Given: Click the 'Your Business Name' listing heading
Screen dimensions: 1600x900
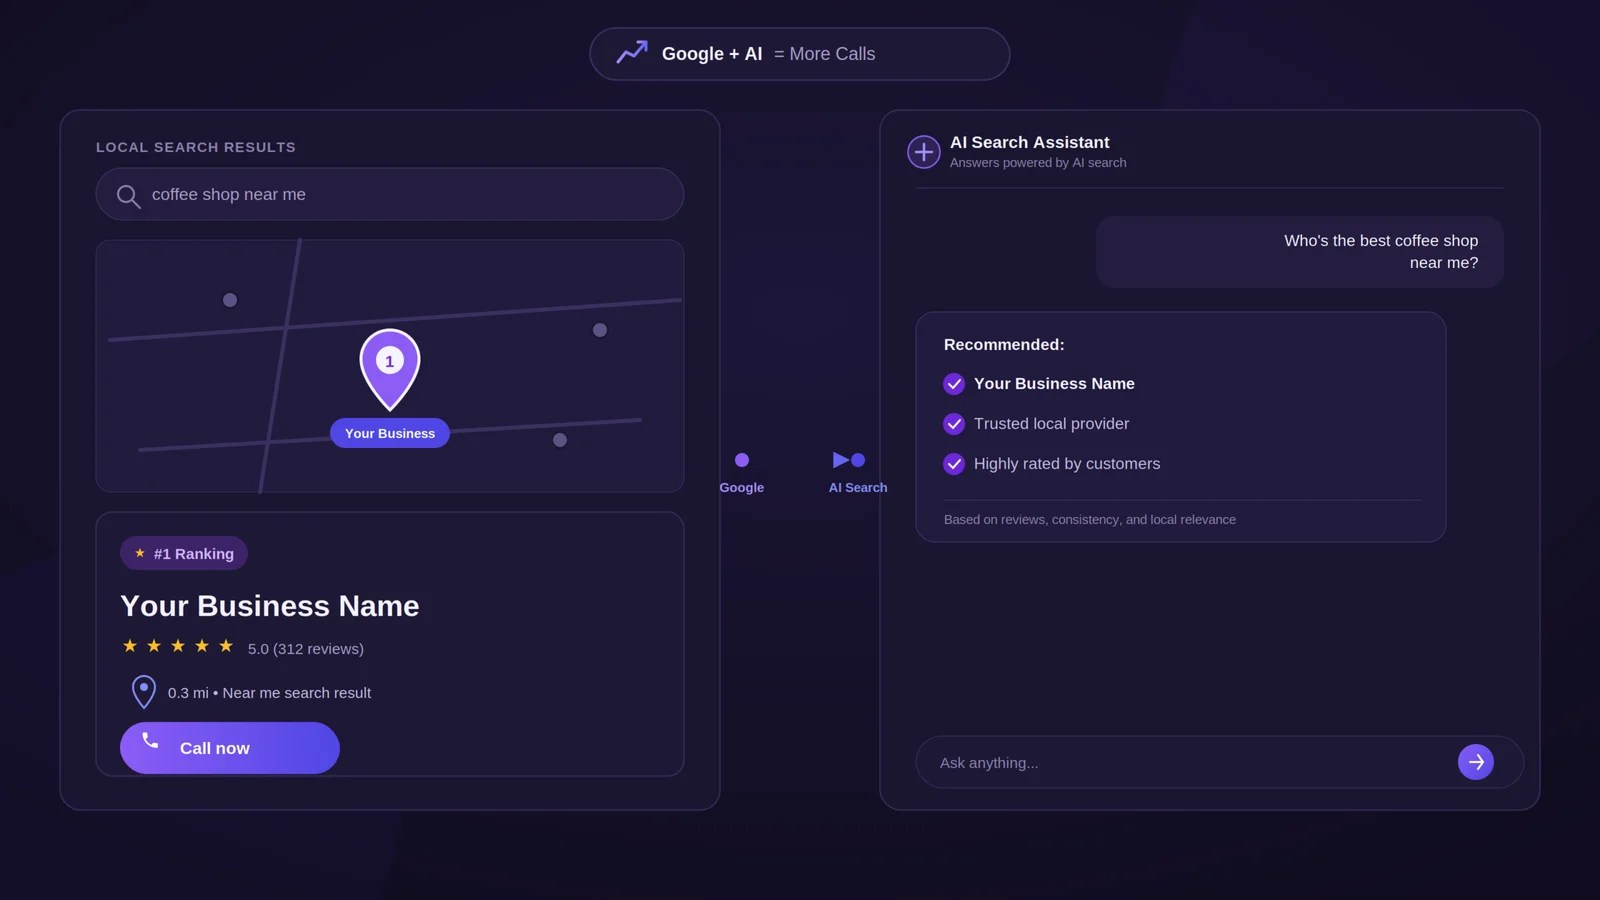Looking at the screenshot, I should [270, 606].
